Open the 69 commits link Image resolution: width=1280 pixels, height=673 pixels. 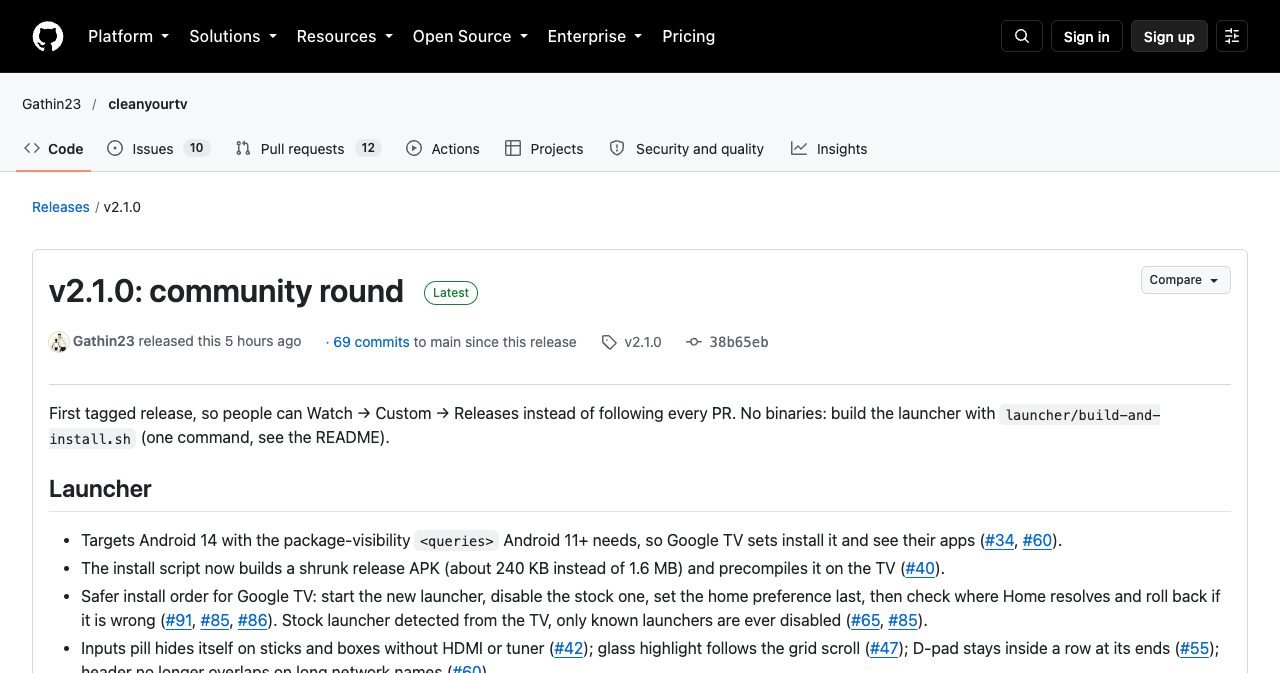[x=371, y=342]
